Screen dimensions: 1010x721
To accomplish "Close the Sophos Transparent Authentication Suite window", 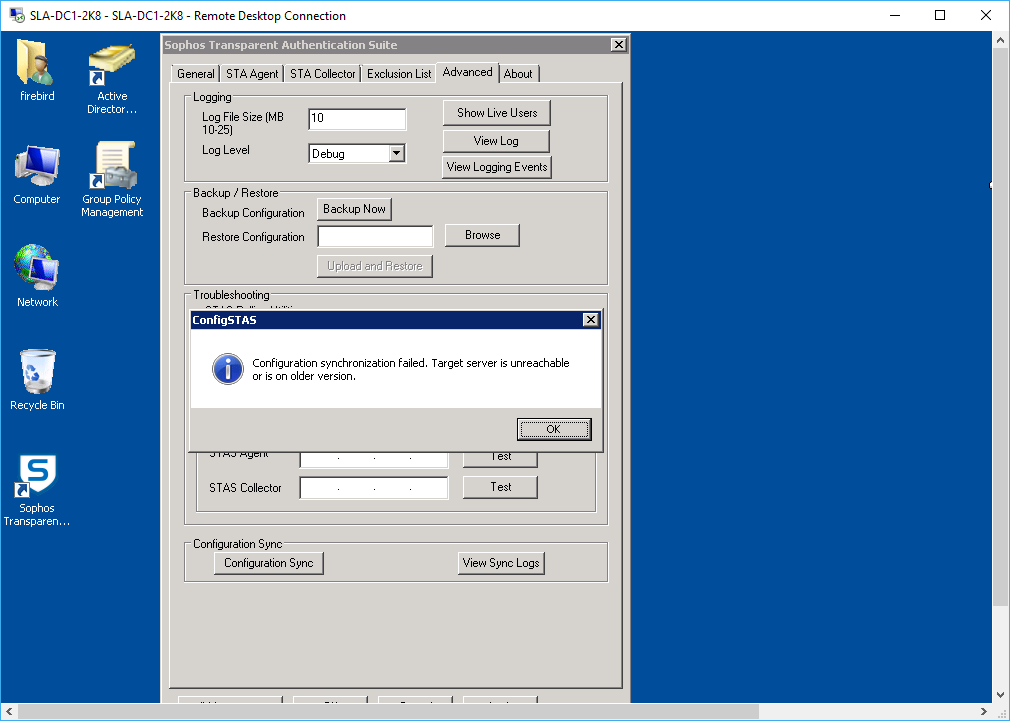I will [618, 44].
